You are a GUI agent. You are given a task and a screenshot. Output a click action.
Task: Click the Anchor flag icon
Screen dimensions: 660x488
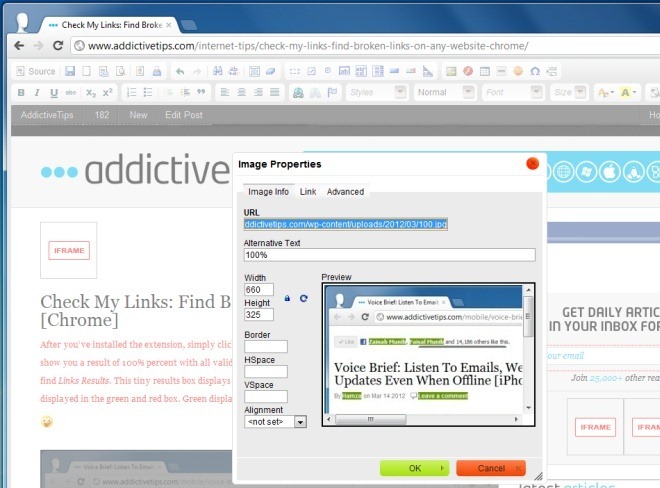tap(332, 92)
